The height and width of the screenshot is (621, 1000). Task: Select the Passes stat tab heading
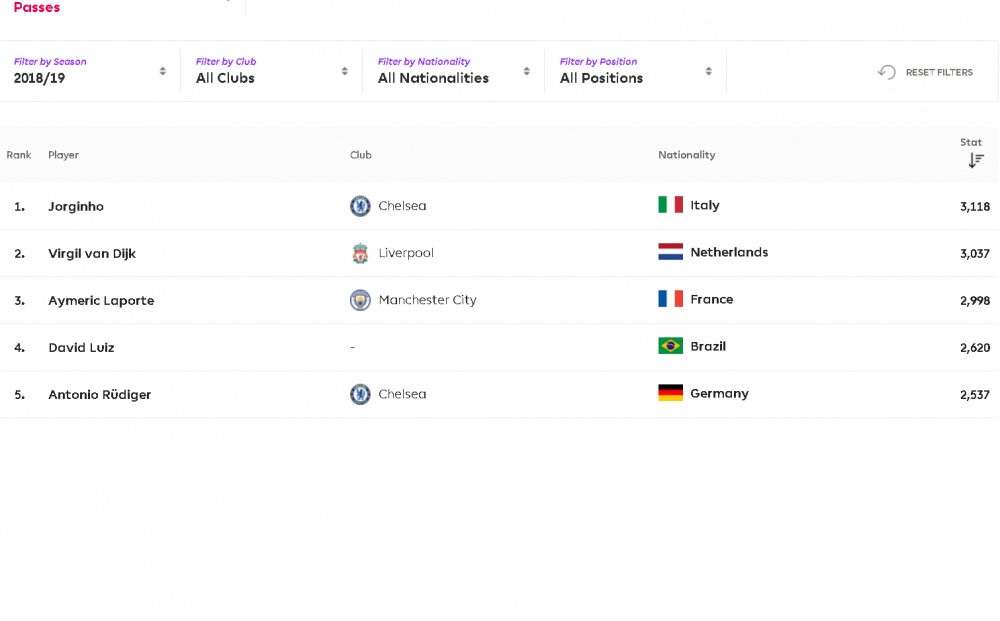coord(37,8)
